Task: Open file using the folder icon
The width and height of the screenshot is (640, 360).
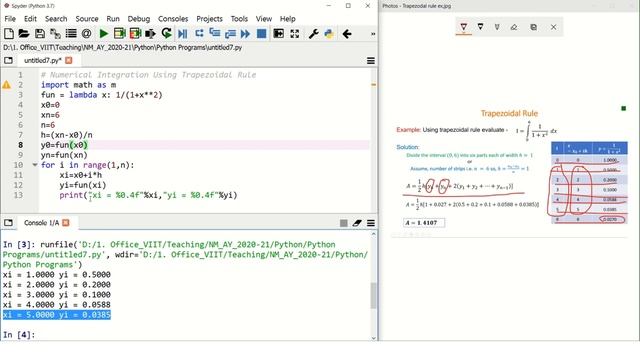Action: (x=24, y=33)
